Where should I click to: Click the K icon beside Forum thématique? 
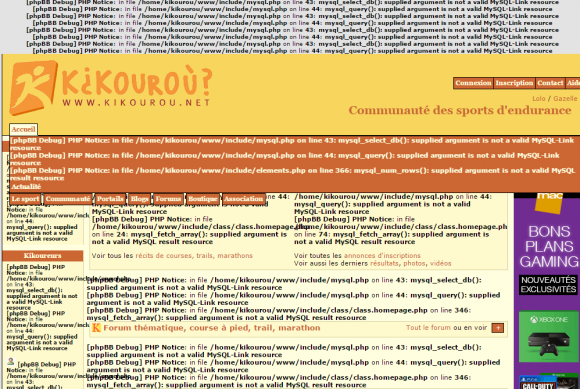click(96, 328)
